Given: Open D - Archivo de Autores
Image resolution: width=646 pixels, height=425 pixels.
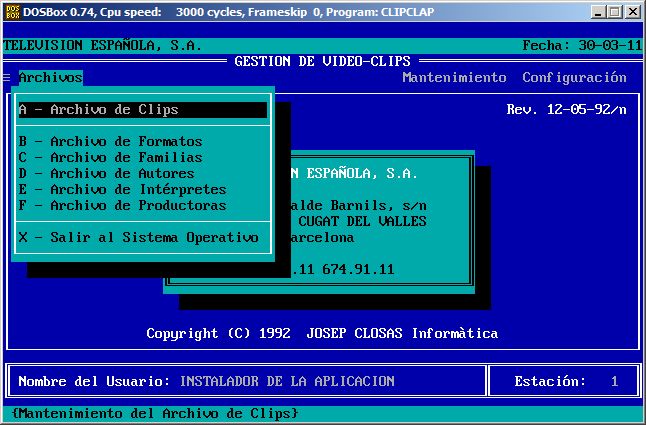Looking at the screenshot, I should [106, 174].
